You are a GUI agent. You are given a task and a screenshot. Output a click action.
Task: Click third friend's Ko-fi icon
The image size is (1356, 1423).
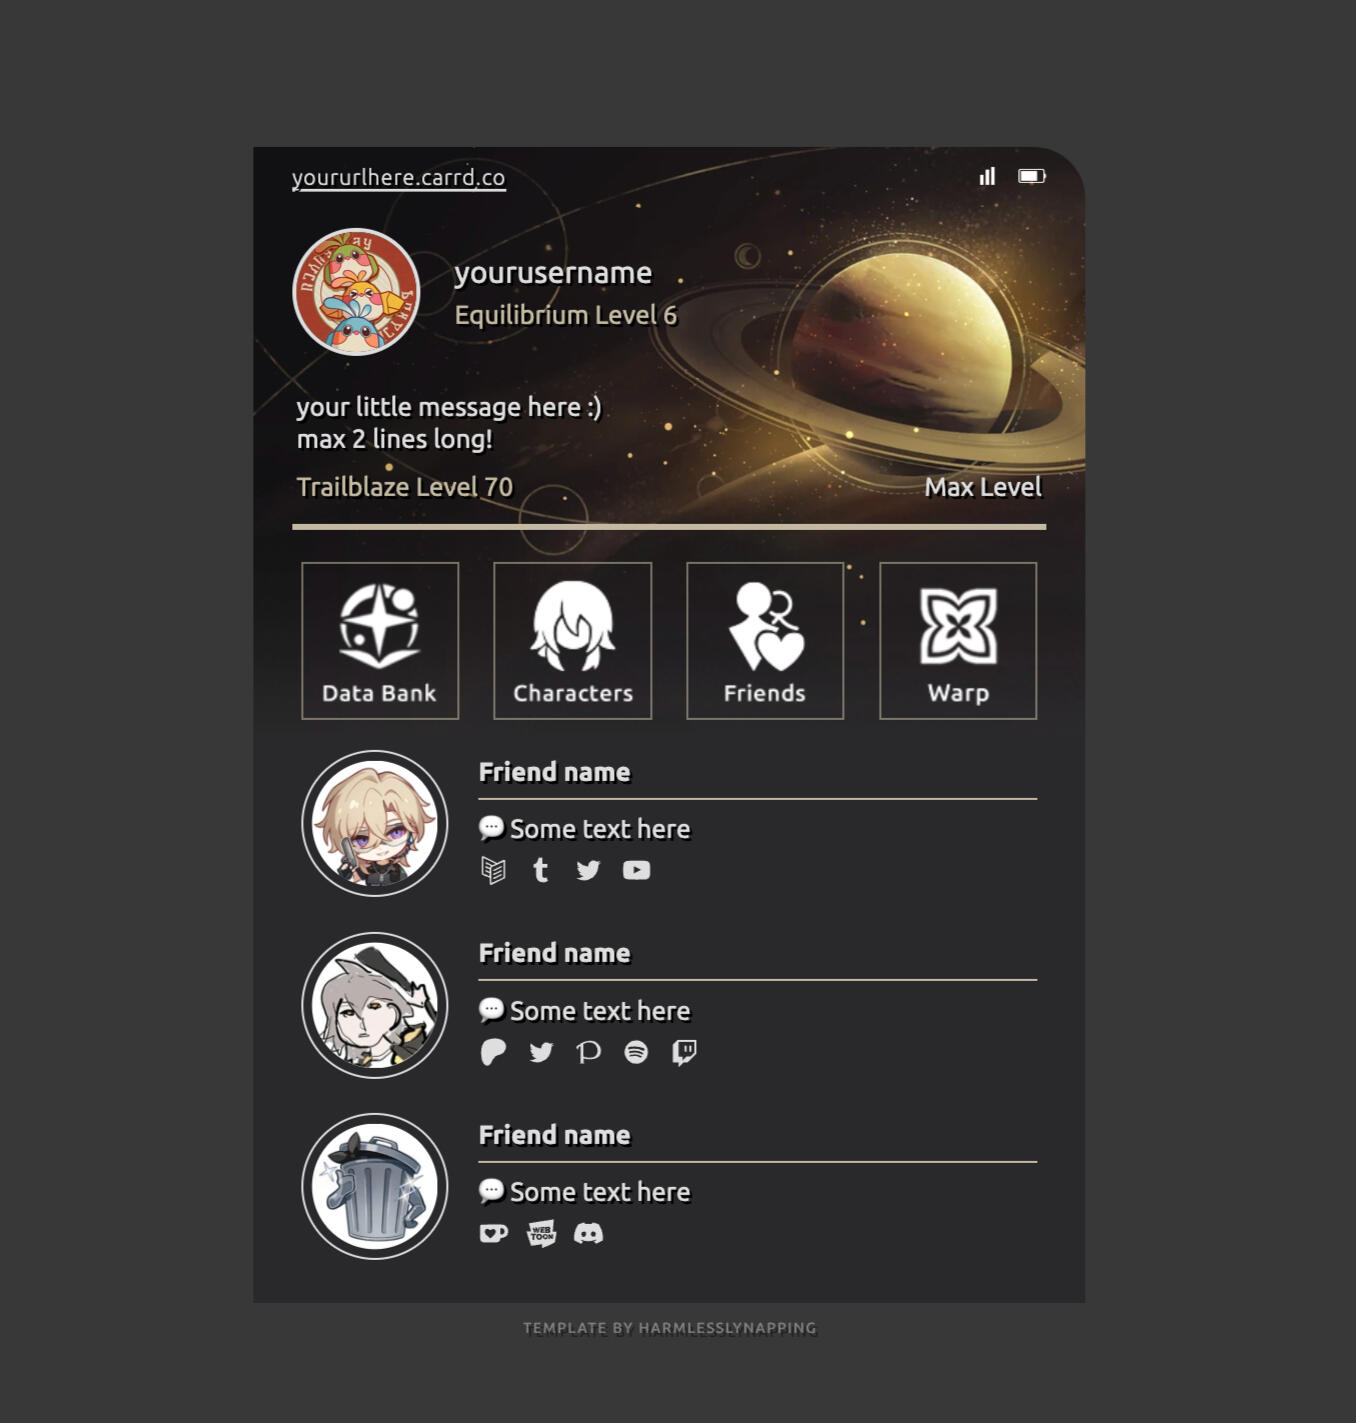[x=493, y=1233]
